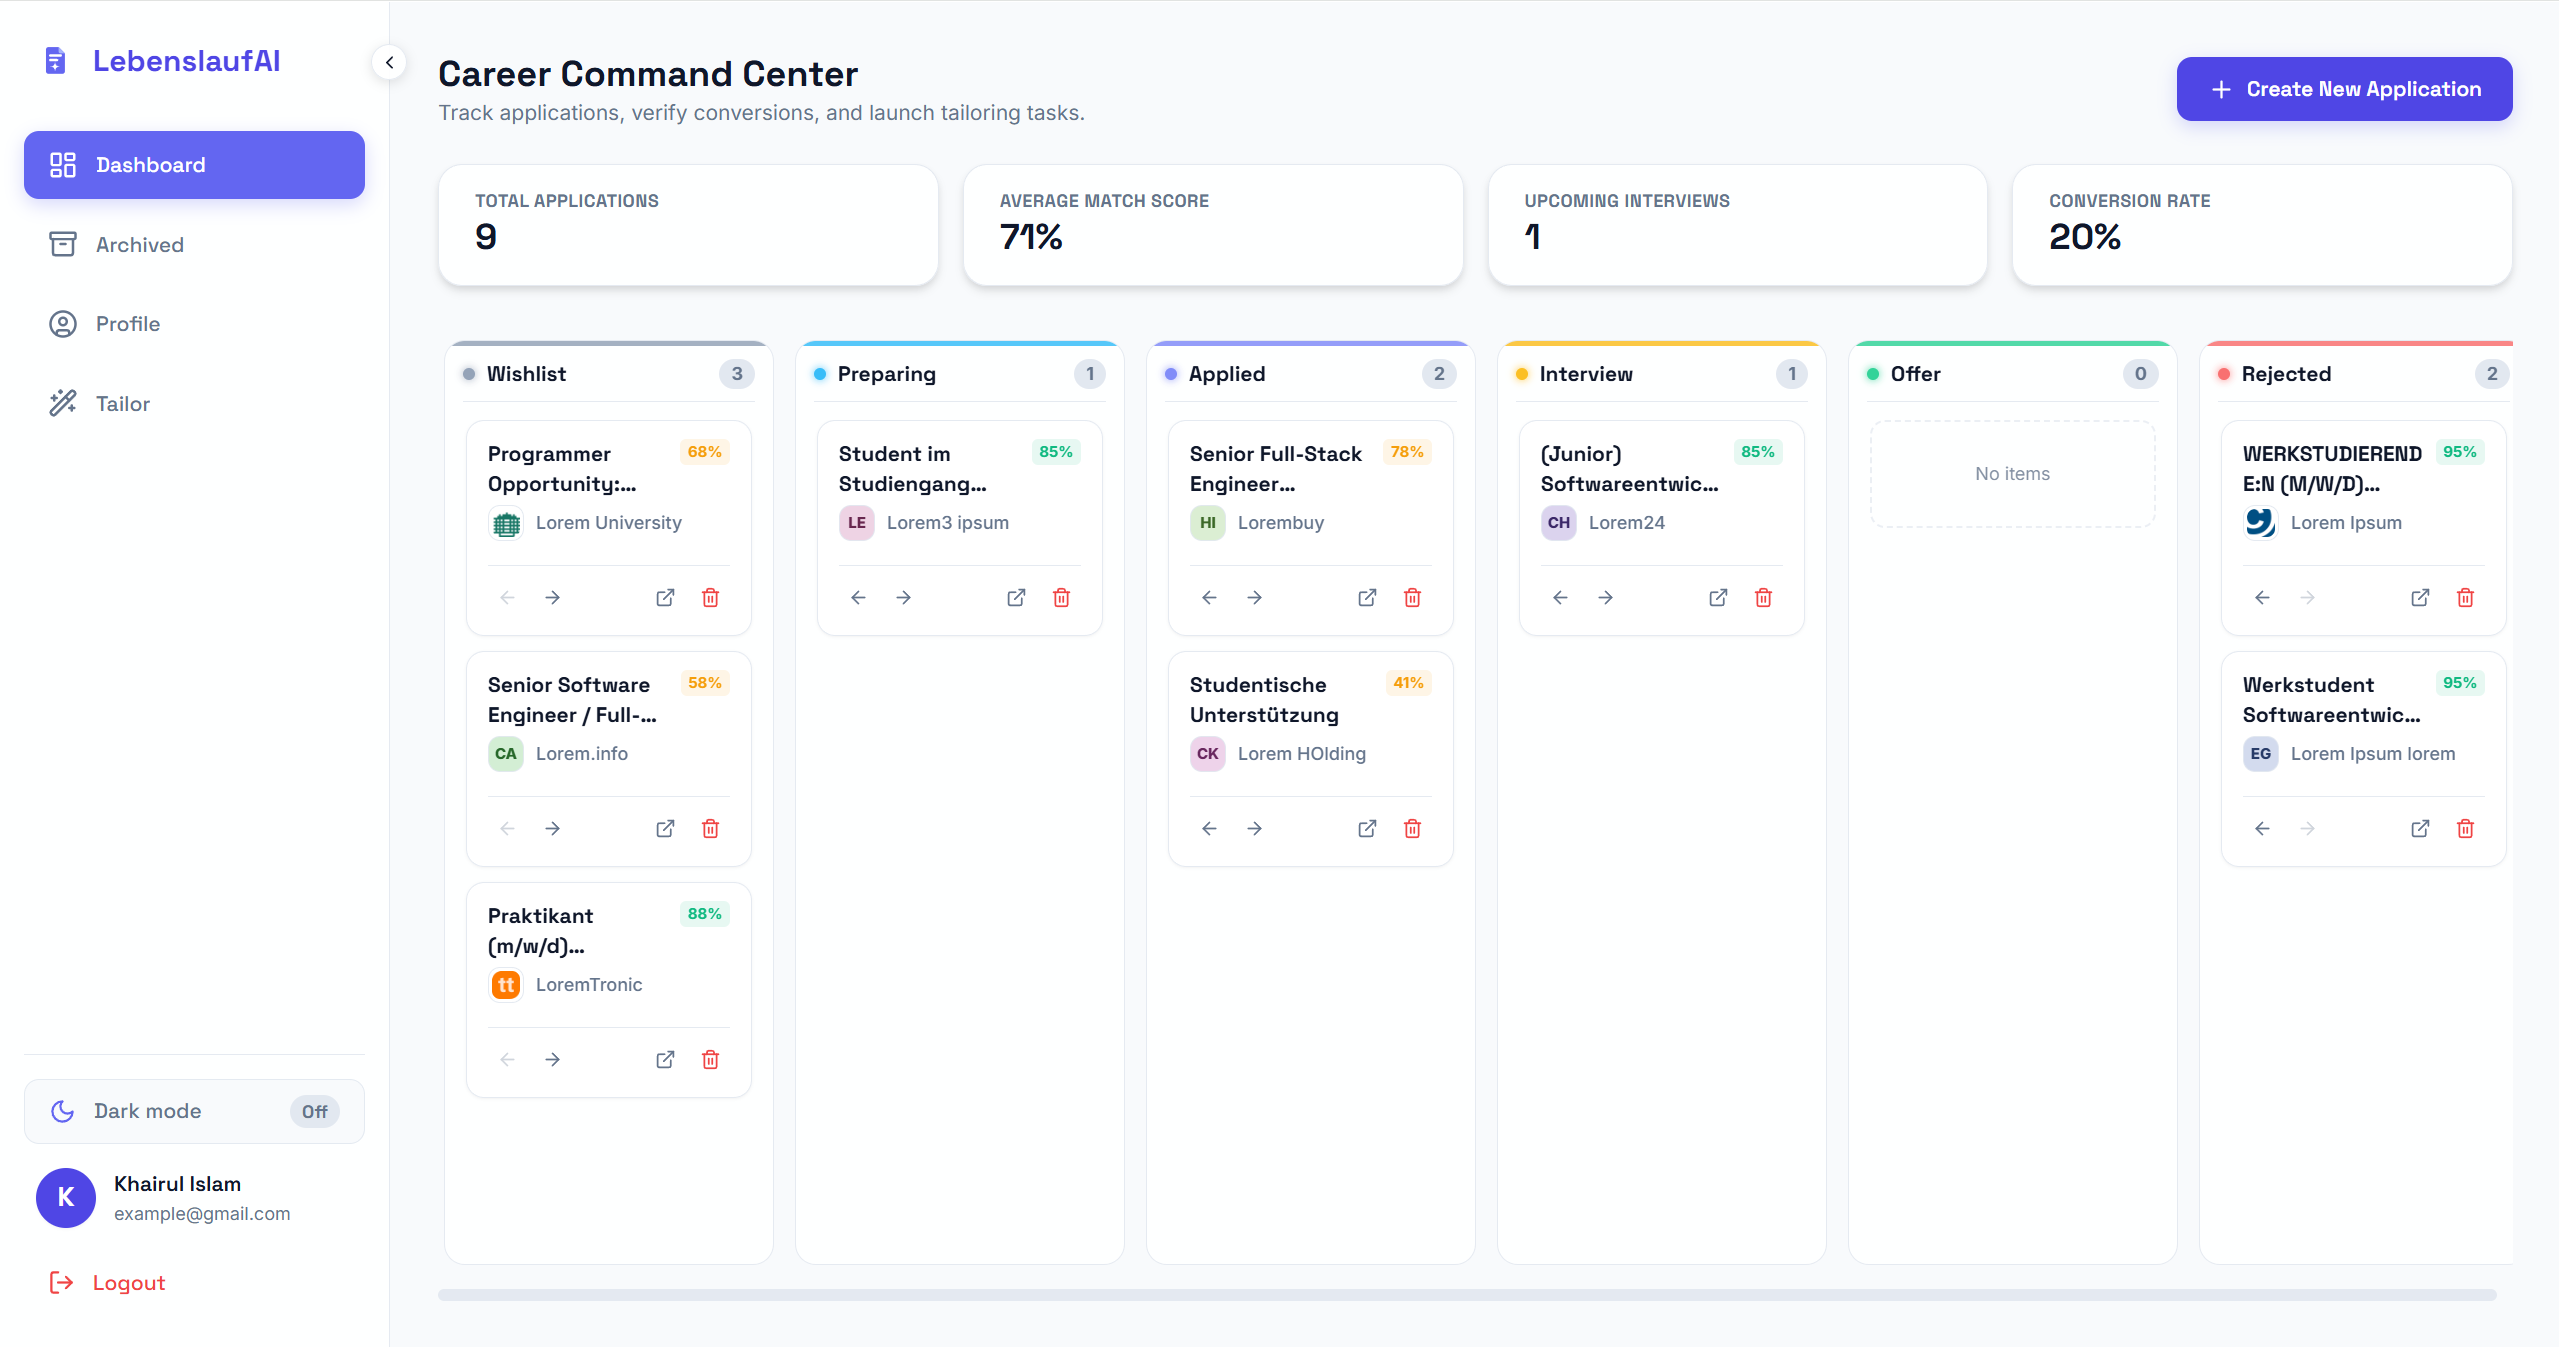Delete Student im Studiengang card
2559x1347 pixels.
tap(1061, 598)
